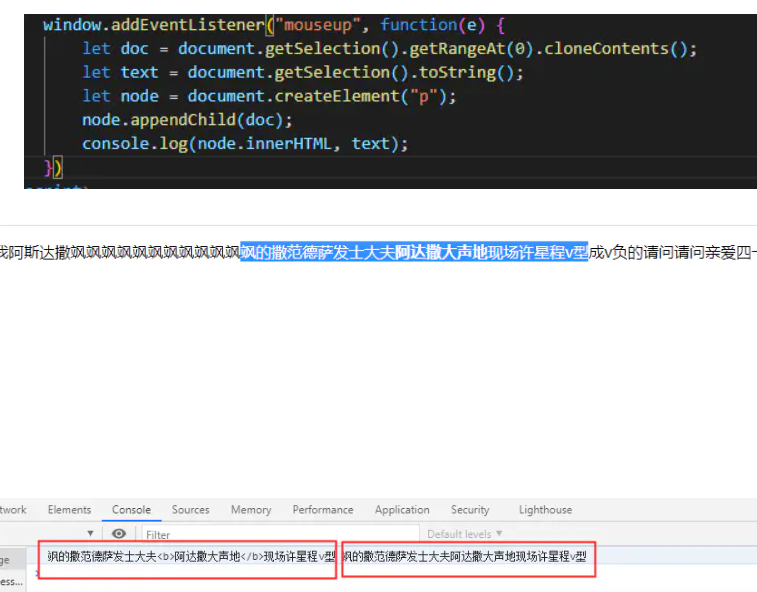The height and width of the screenshot is (592, 757).
Task: Open the Memory tab
Action: (251, 509)
